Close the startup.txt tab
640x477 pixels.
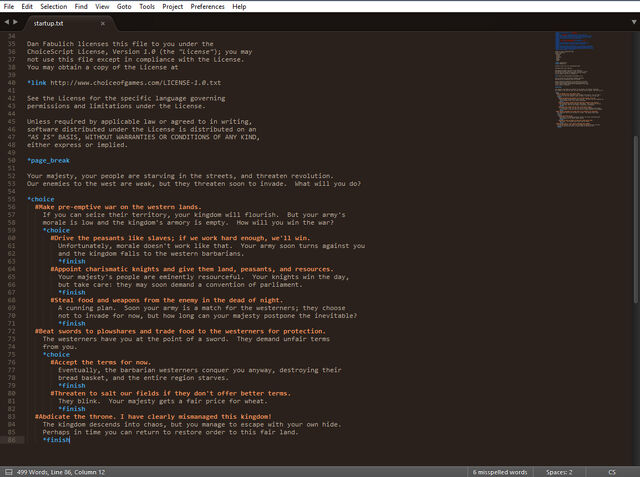(103, 24)
